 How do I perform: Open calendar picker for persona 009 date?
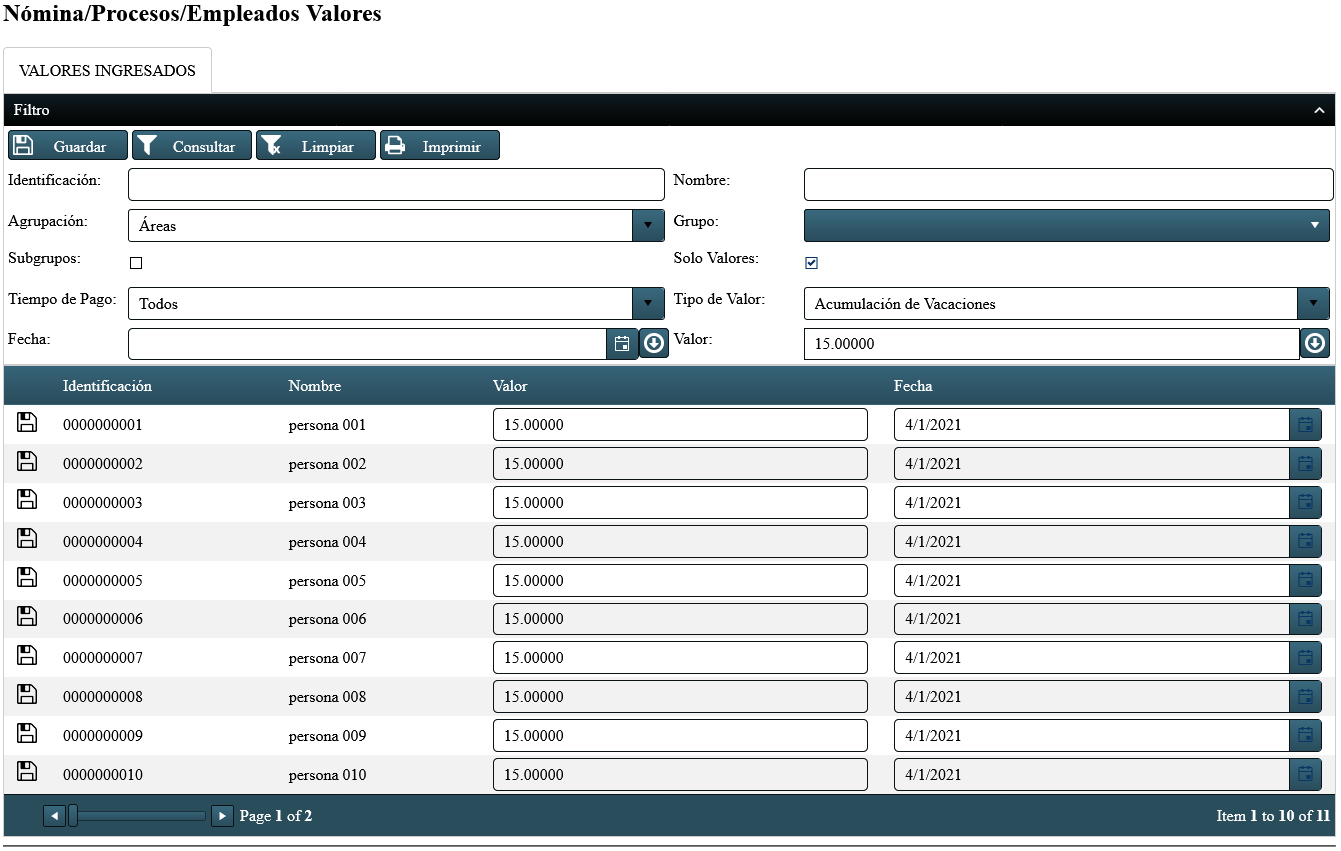click(x=1305, y=736)
